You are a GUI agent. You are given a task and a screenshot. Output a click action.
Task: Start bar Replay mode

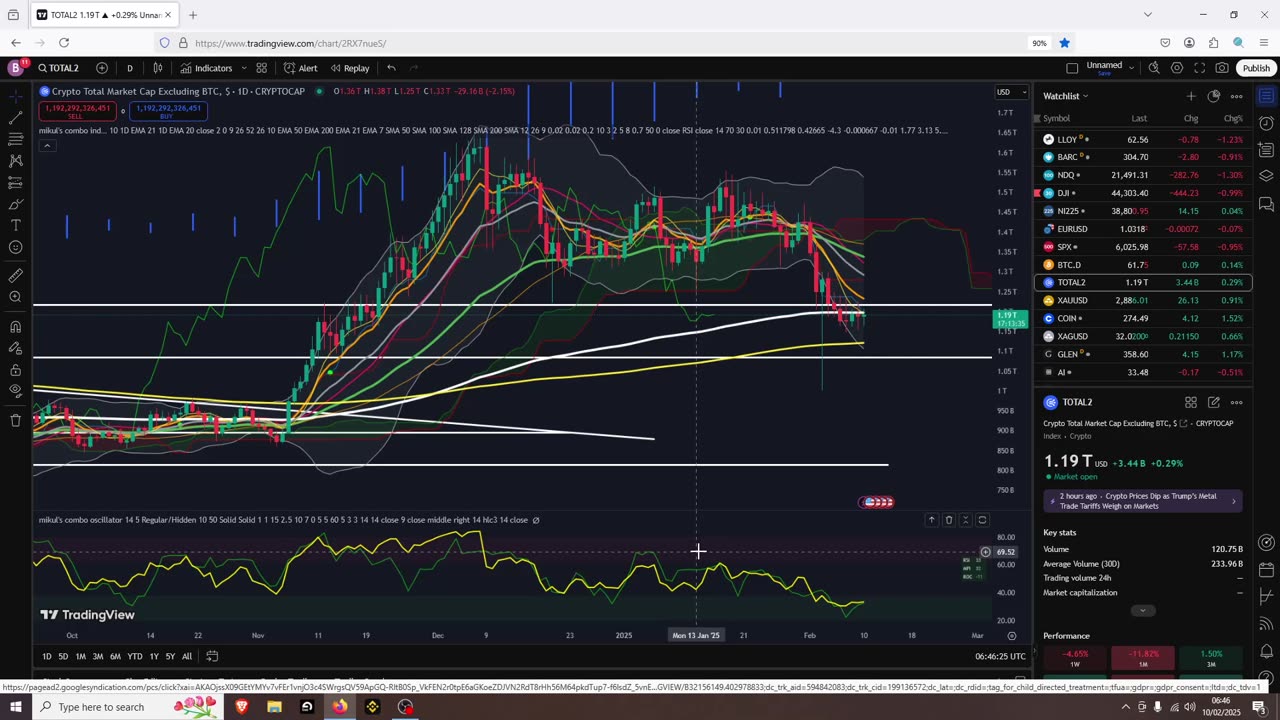click(350, 68)
